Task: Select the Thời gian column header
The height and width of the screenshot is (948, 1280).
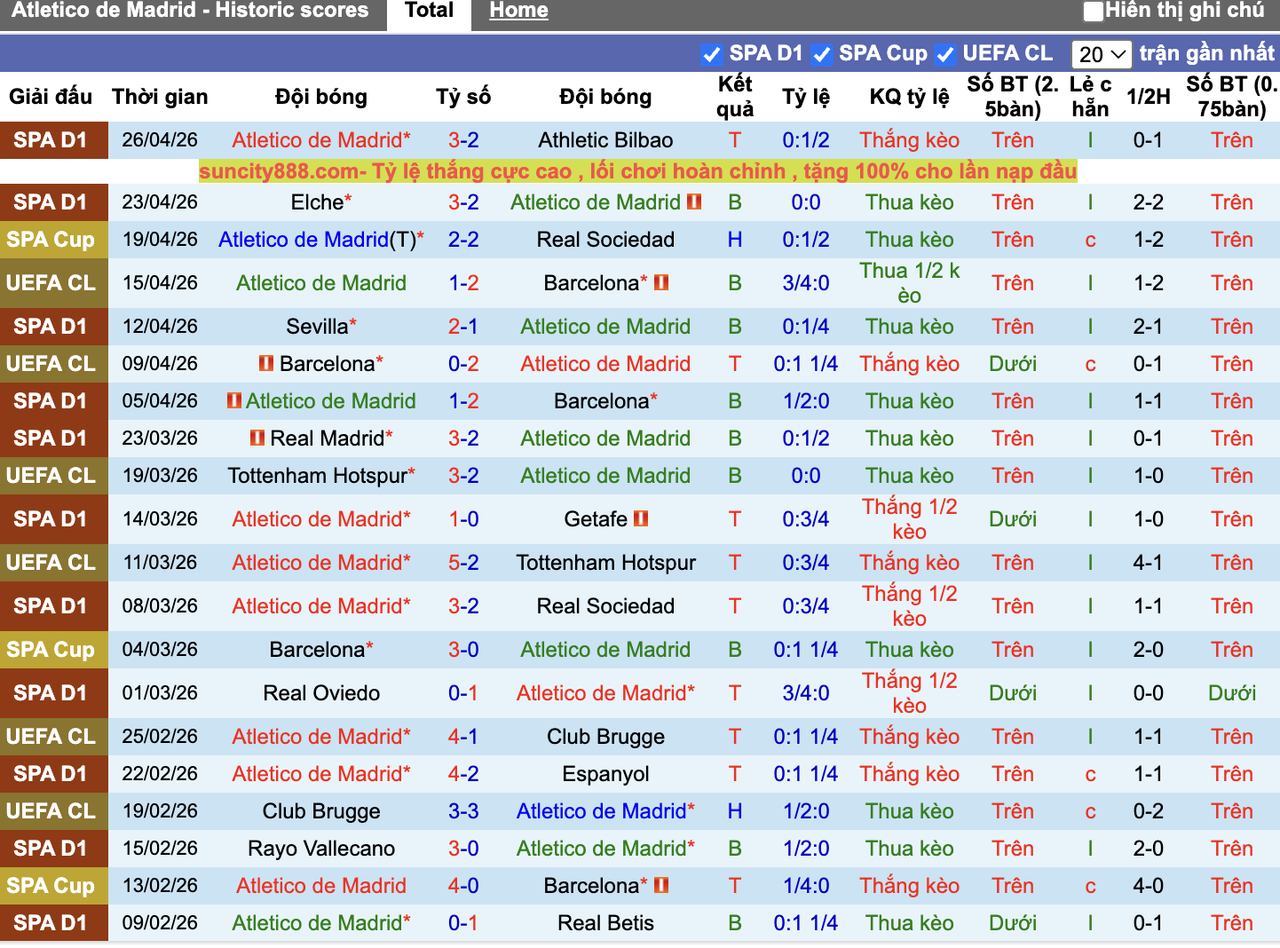Action: 160,97
